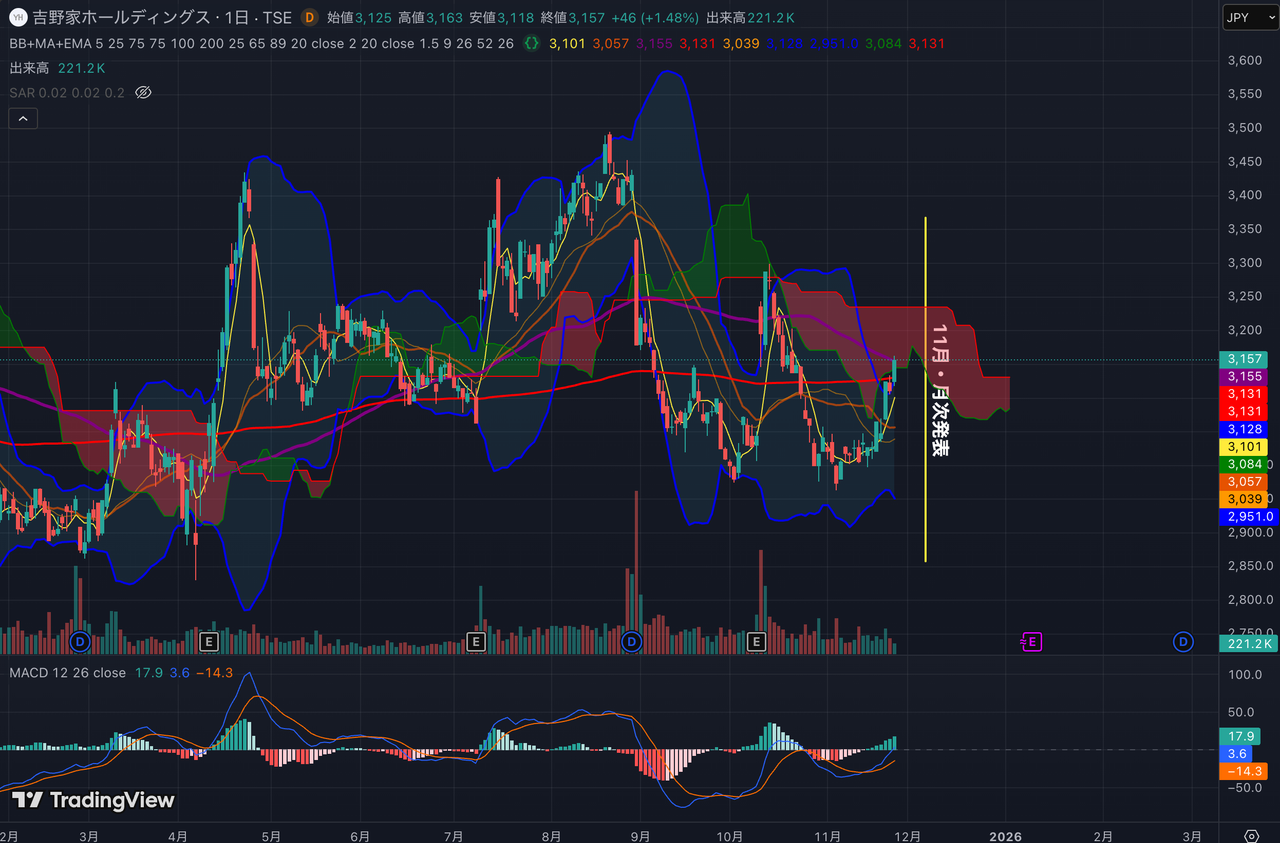The image size is (1280, 843).
Task: Click the earnings E marker in April
Action: click(x=209, y=641)
